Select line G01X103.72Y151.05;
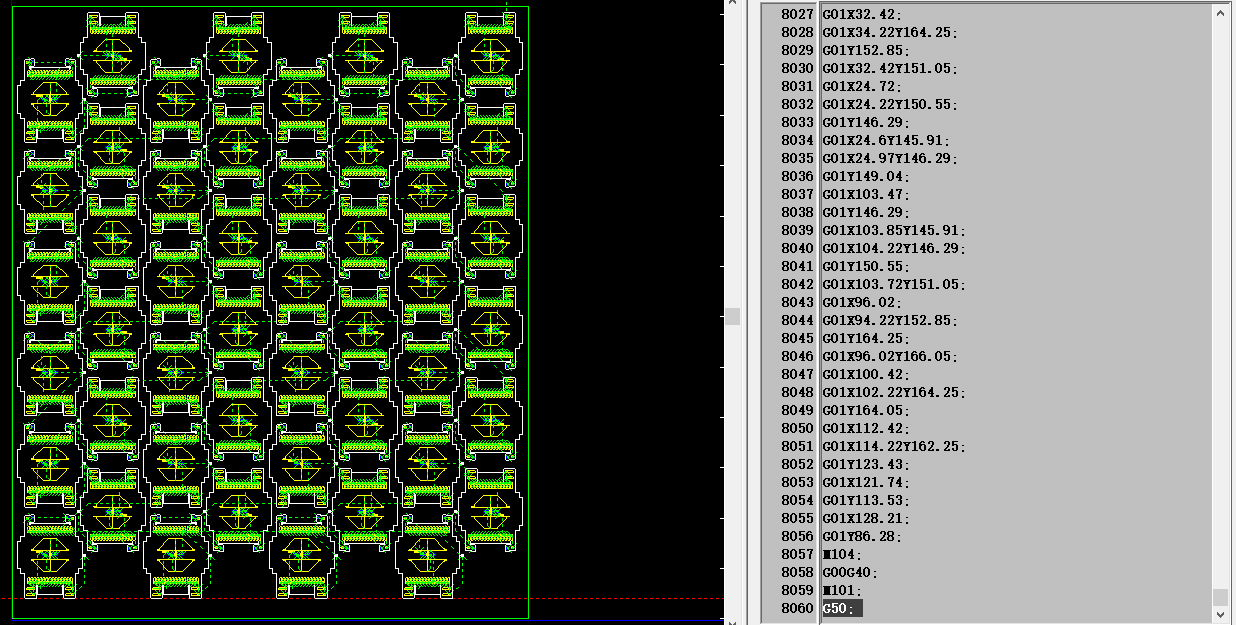Image resolution: width=1236 pixels, height=625 pixels. pos(894,285)
